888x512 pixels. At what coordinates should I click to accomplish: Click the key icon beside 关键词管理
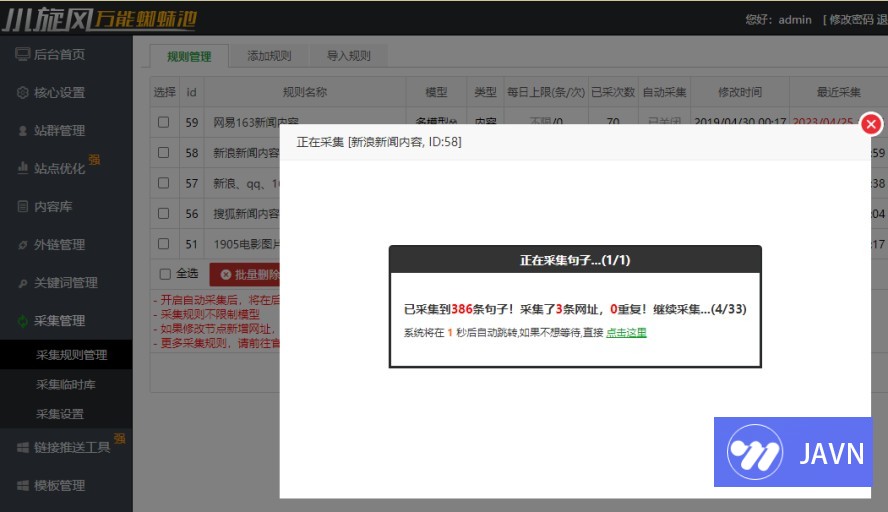23,283
